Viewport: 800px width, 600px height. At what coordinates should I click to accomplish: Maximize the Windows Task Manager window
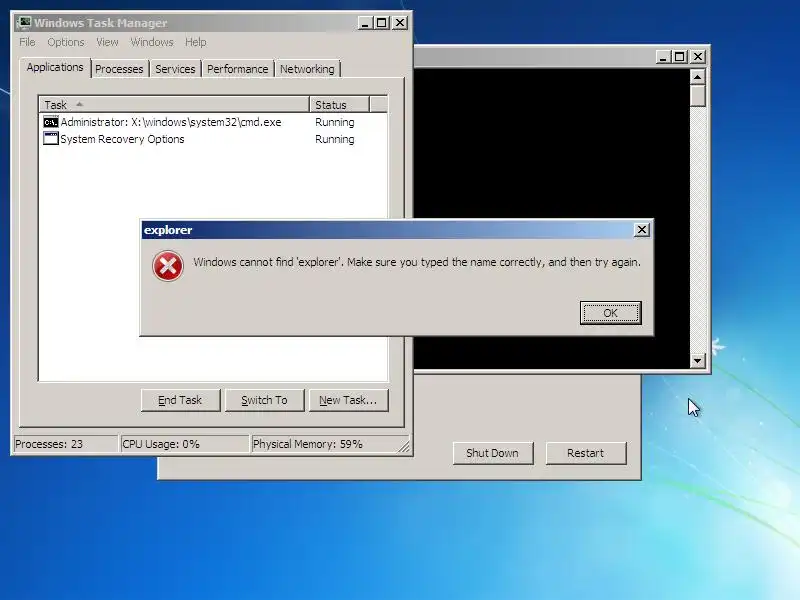pyautogui.click(x=382, y=22)
